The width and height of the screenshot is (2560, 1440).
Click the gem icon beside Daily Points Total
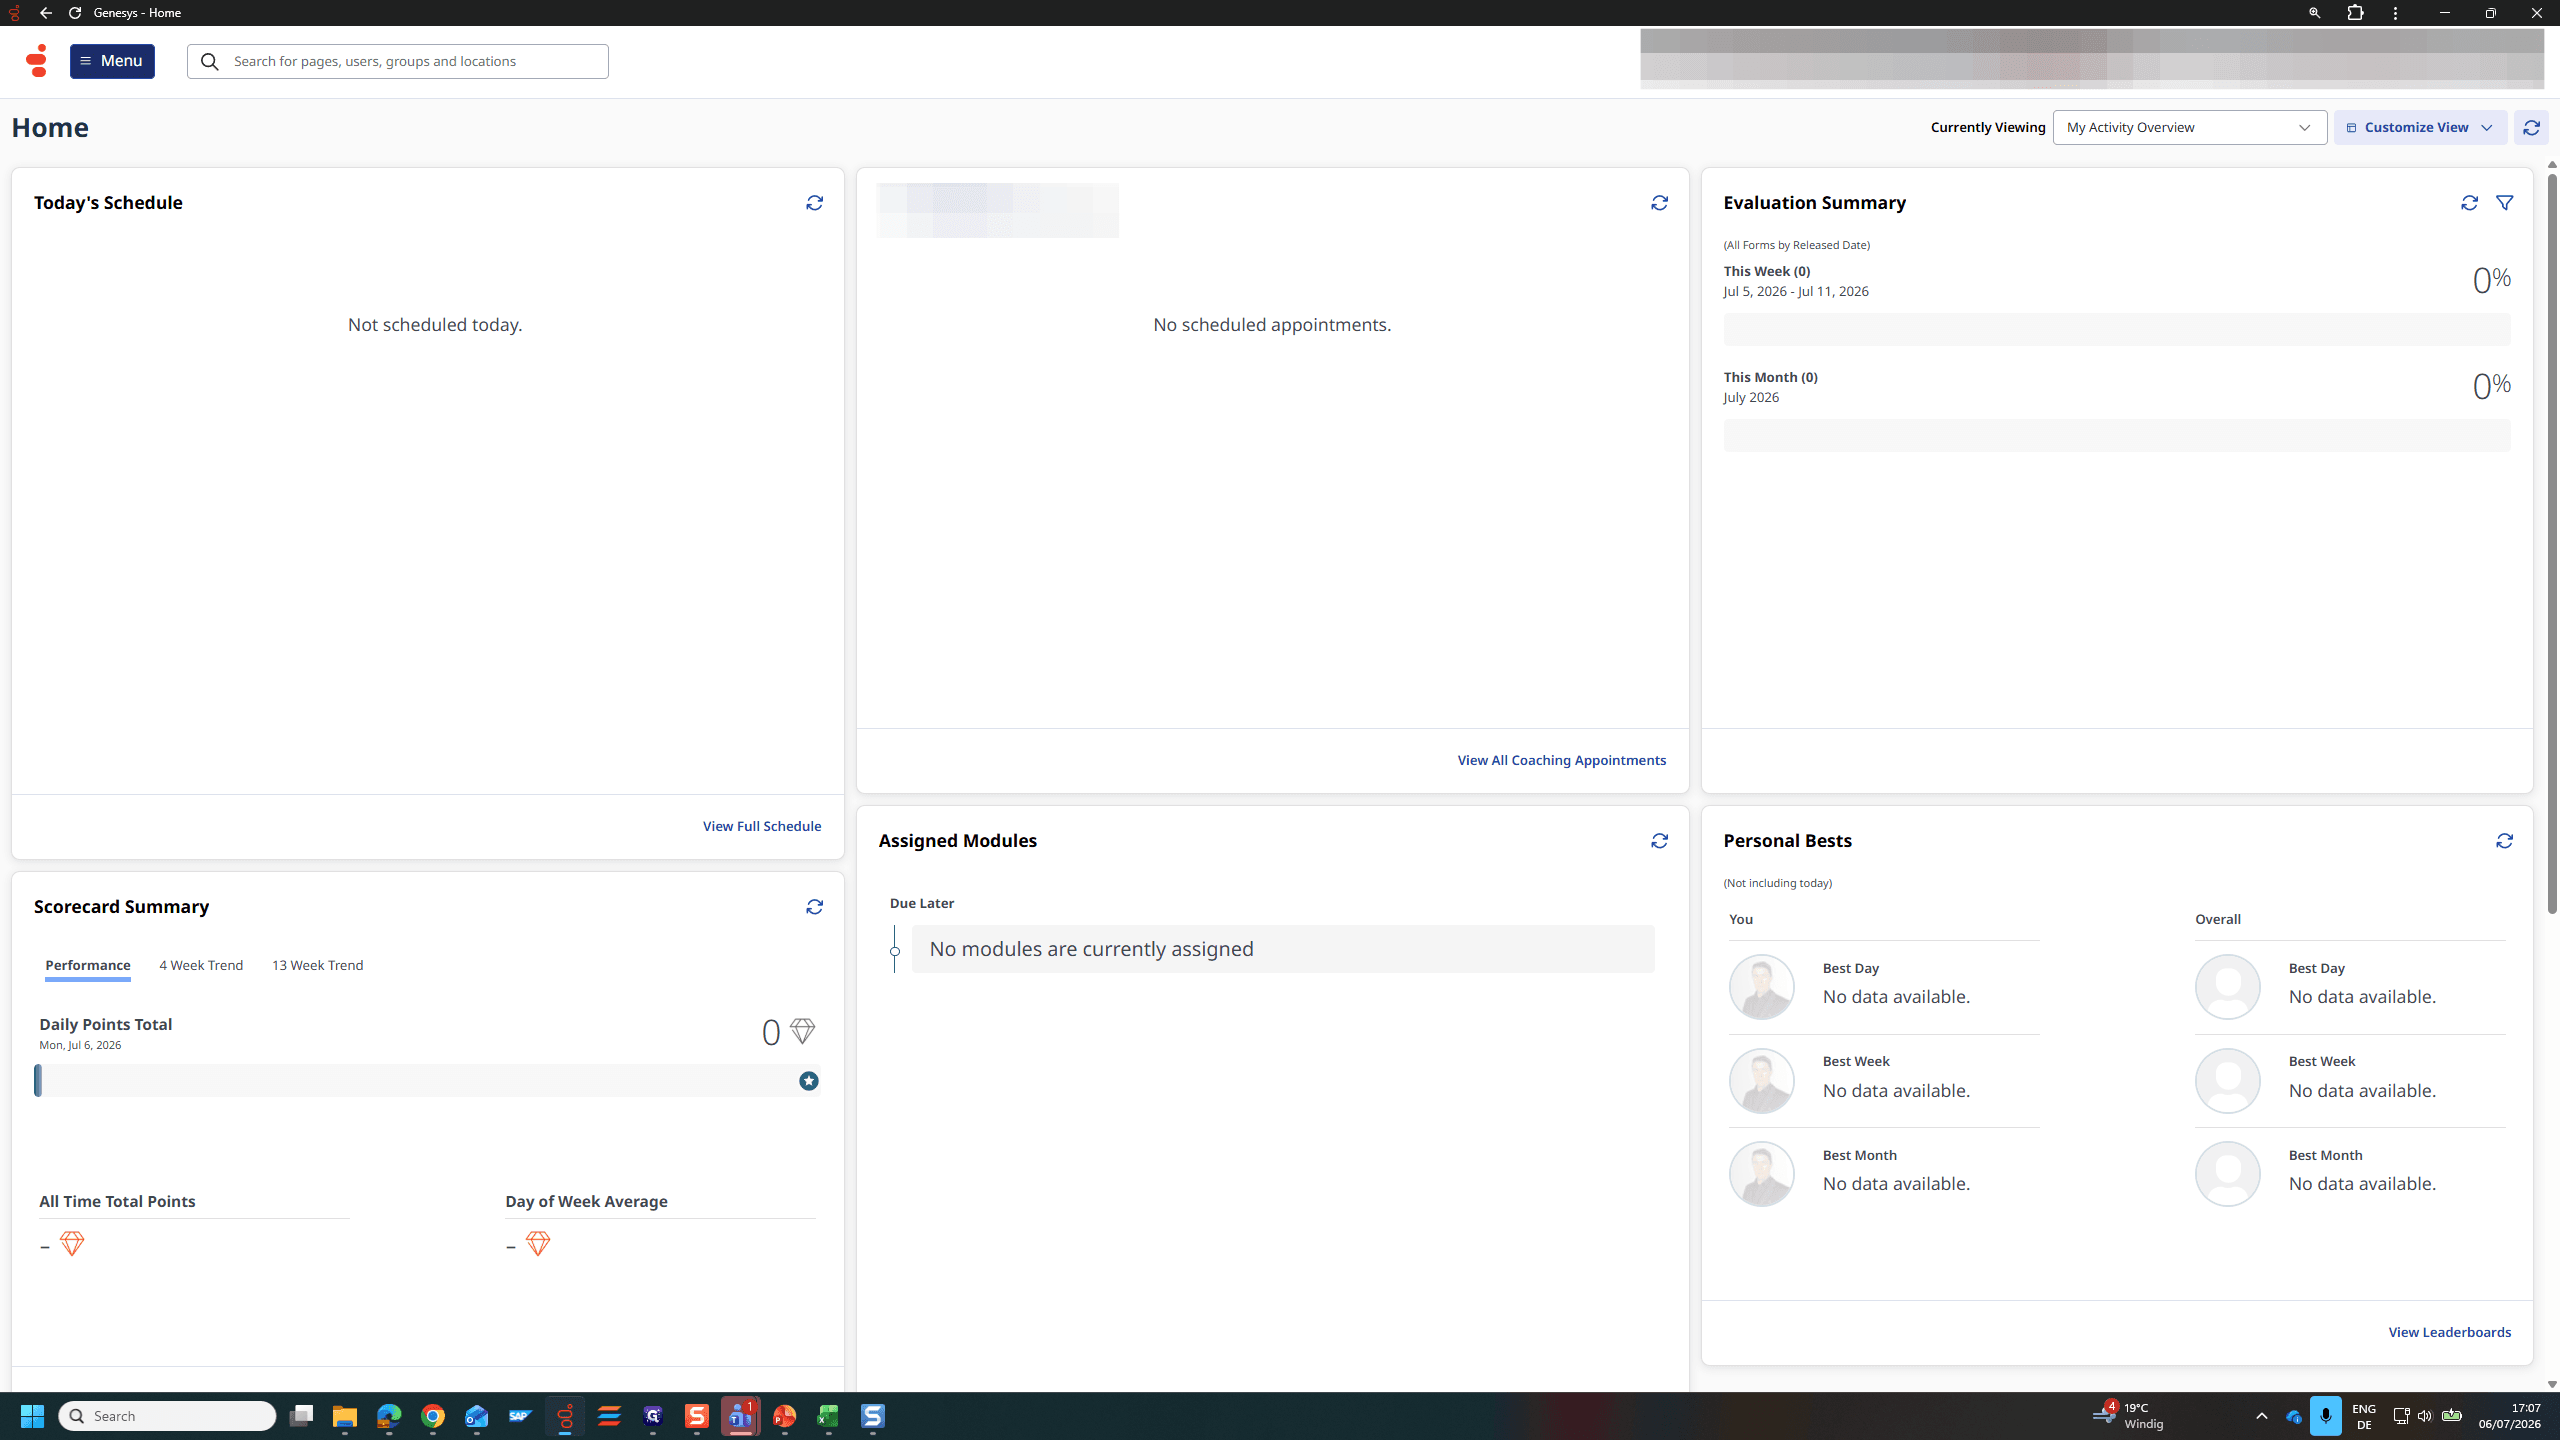(802, 1031)
